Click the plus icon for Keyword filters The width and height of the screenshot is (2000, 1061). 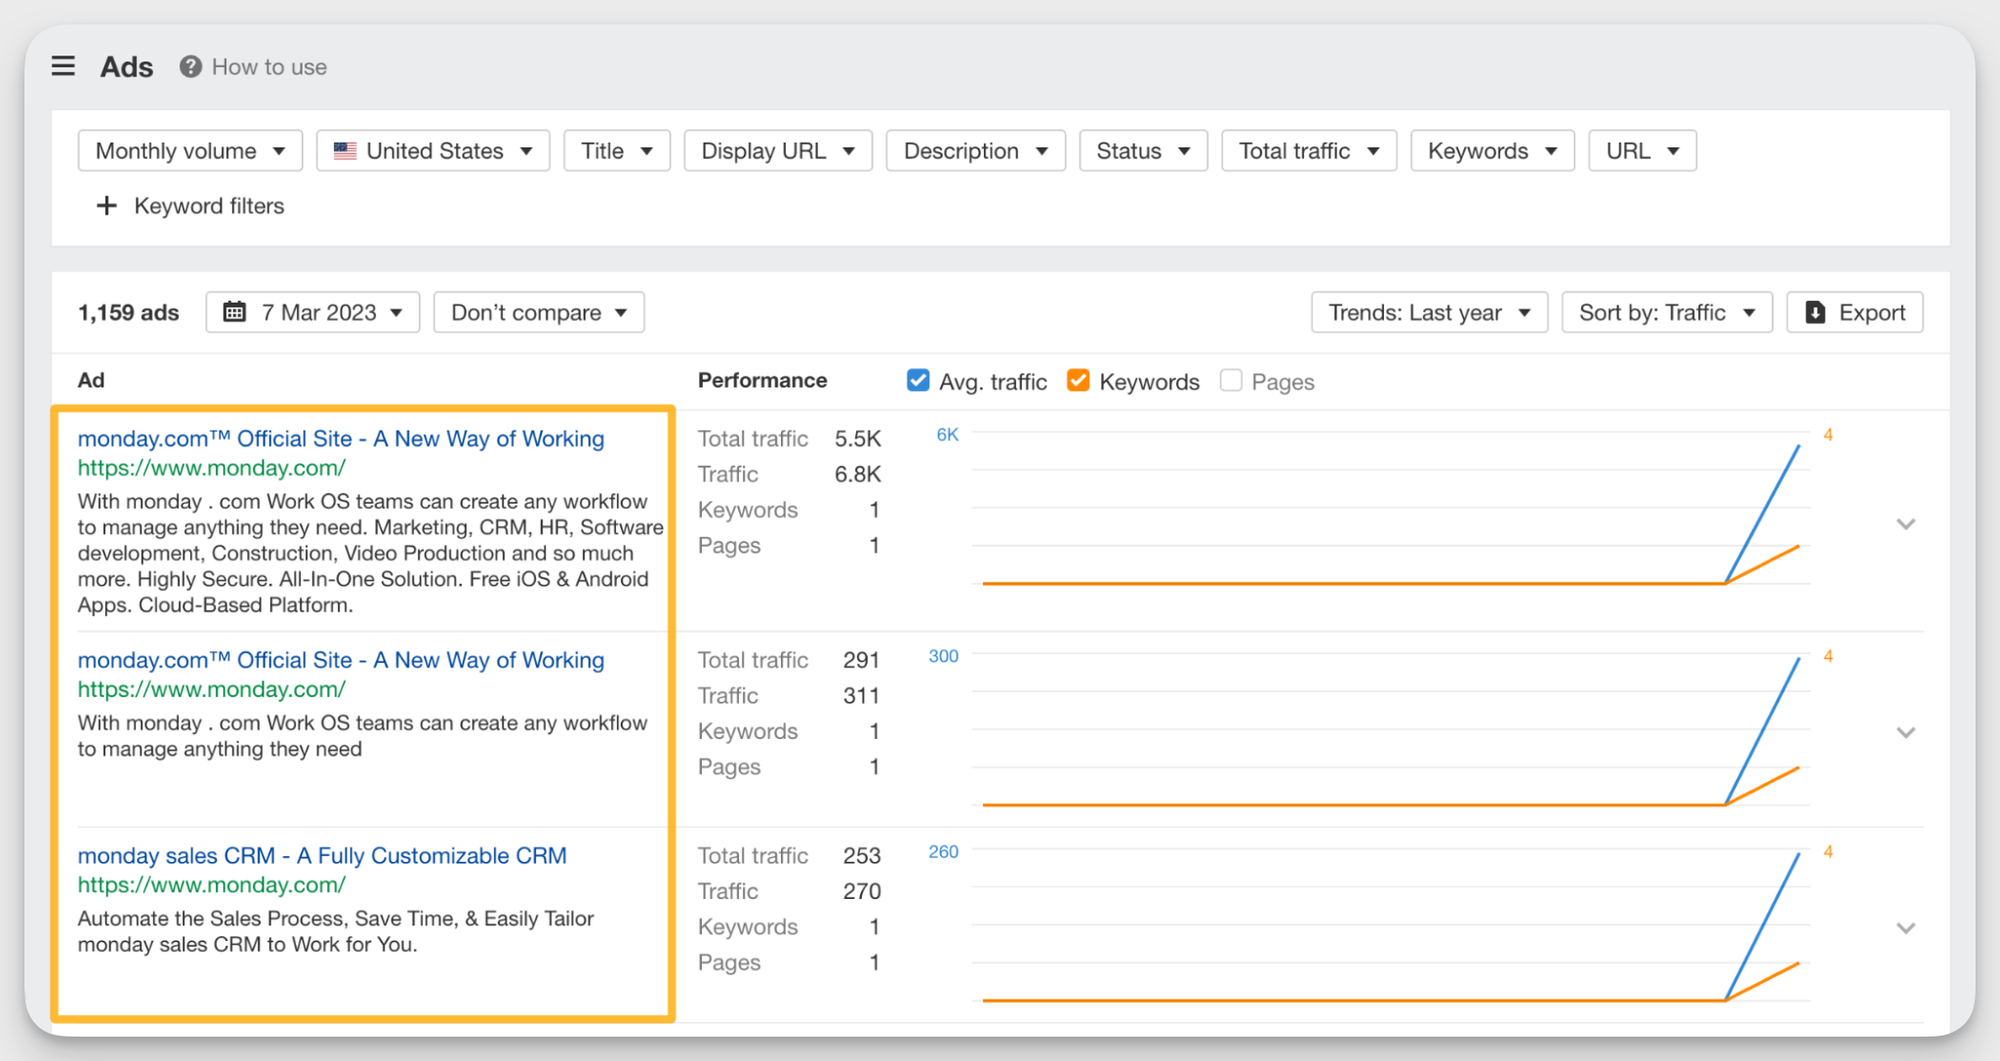coord(106,206)
